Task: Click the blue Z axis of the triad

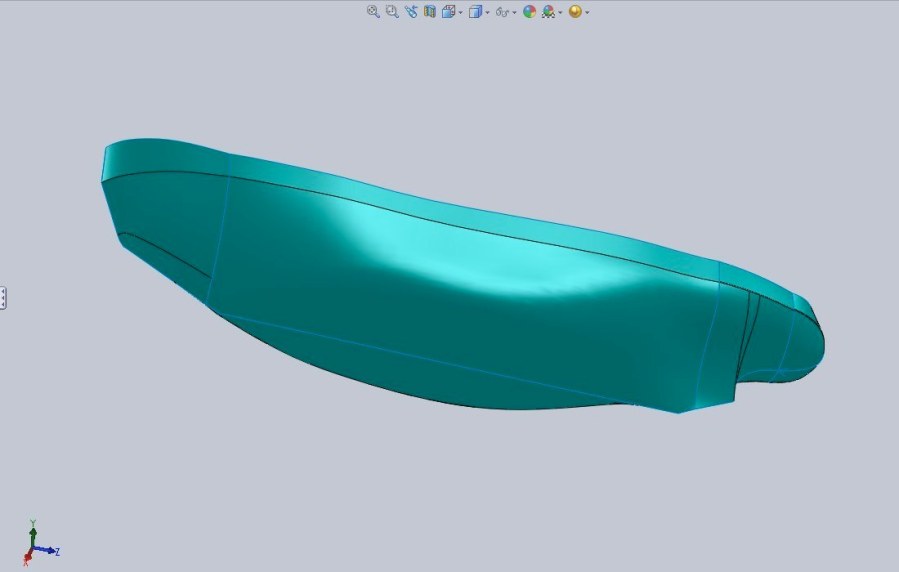Action: pyautogui.click(x=50, y=550)
